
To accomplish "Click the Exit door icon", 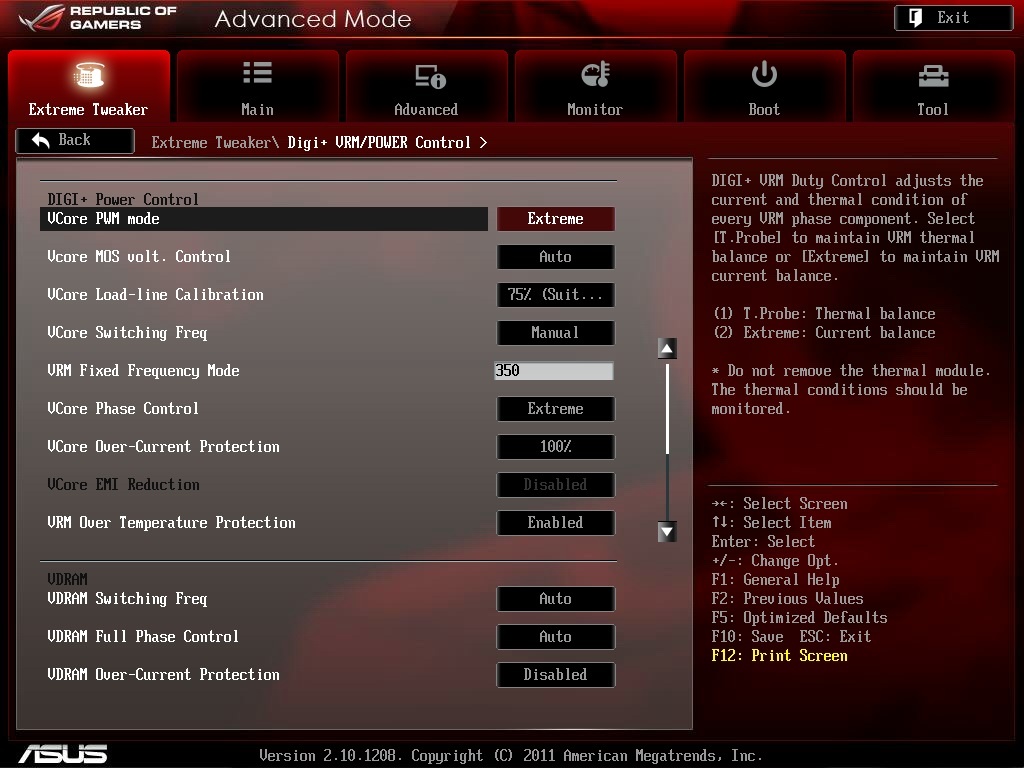I will [x=916, y=18].
